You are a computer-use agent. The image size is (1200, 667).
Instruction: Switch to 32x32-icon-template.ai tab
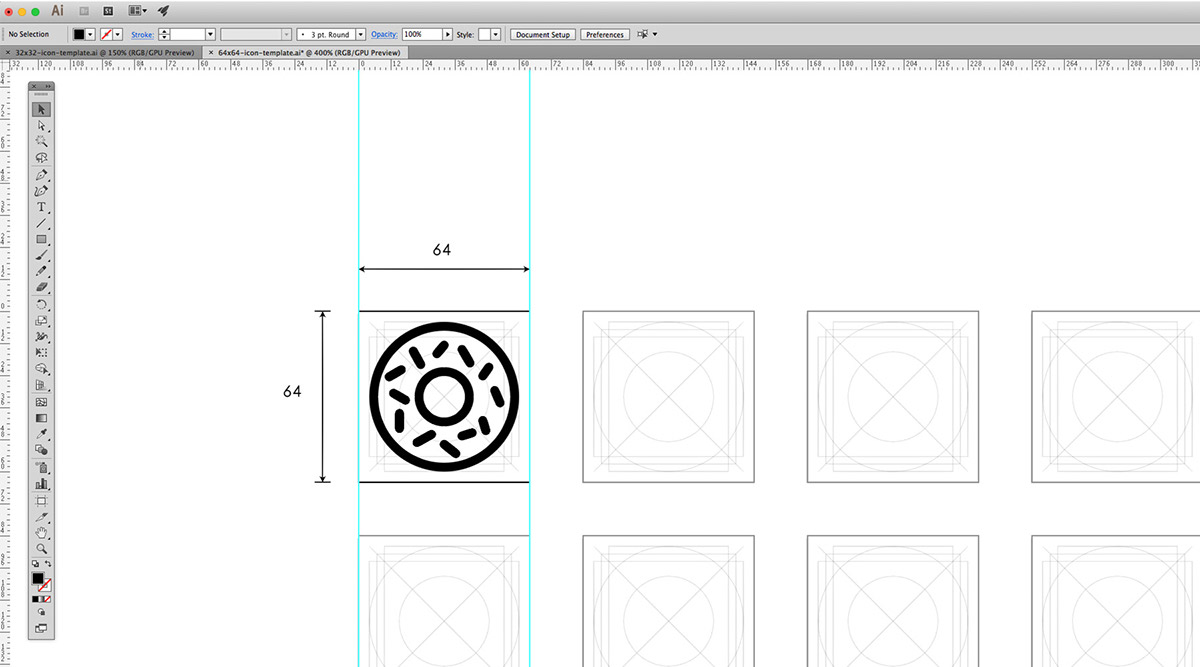click(105, 52)
